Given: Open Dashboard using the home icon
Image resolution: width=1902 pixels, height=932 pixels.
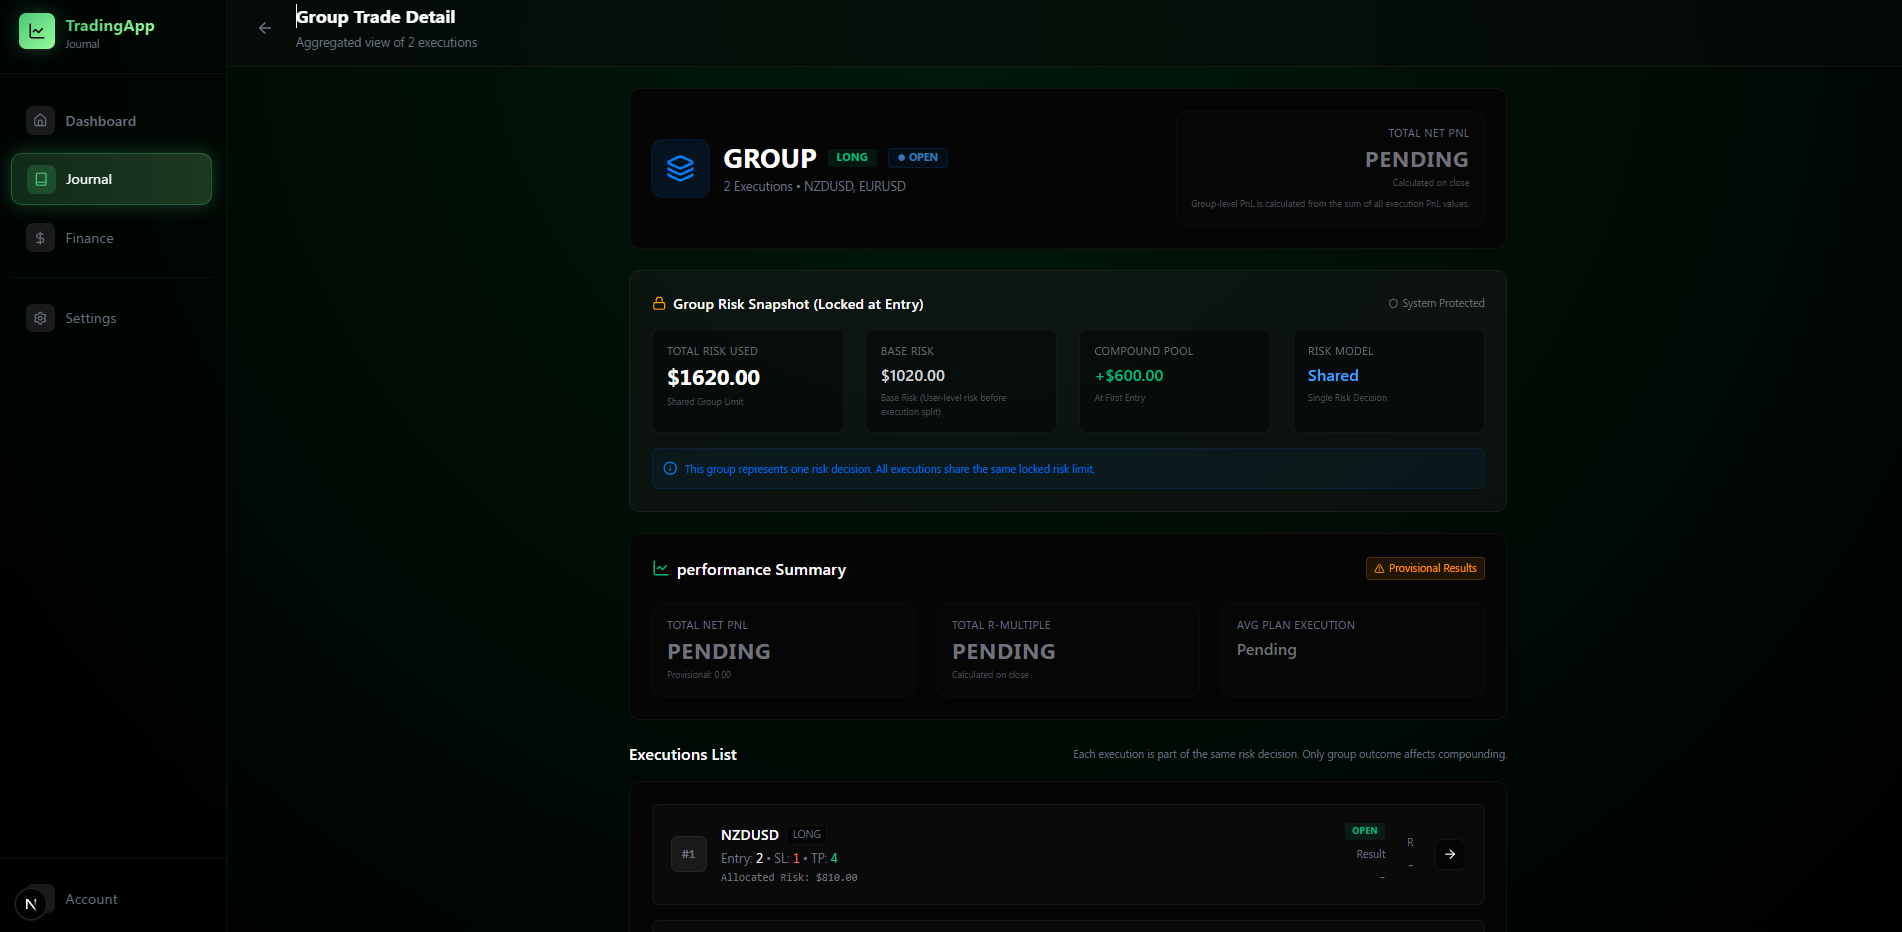Looking at the screenshot, I should (x=40, y=120).
